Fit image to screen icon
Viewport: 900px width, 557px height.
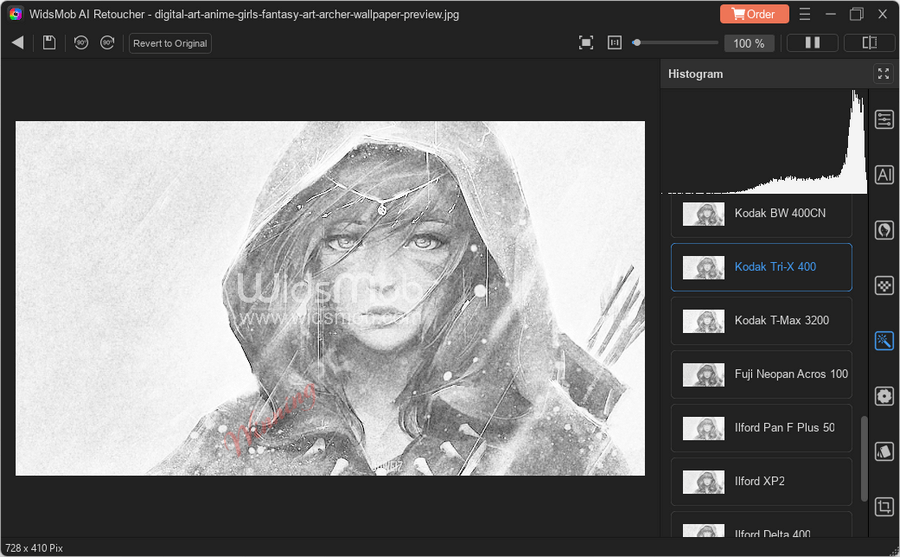585,42
